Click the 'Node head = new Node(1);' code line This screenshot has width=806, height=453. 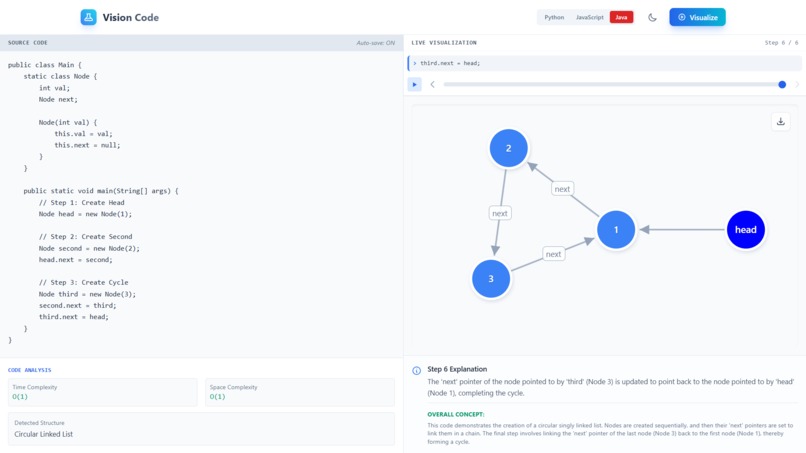tap(85, 214)
